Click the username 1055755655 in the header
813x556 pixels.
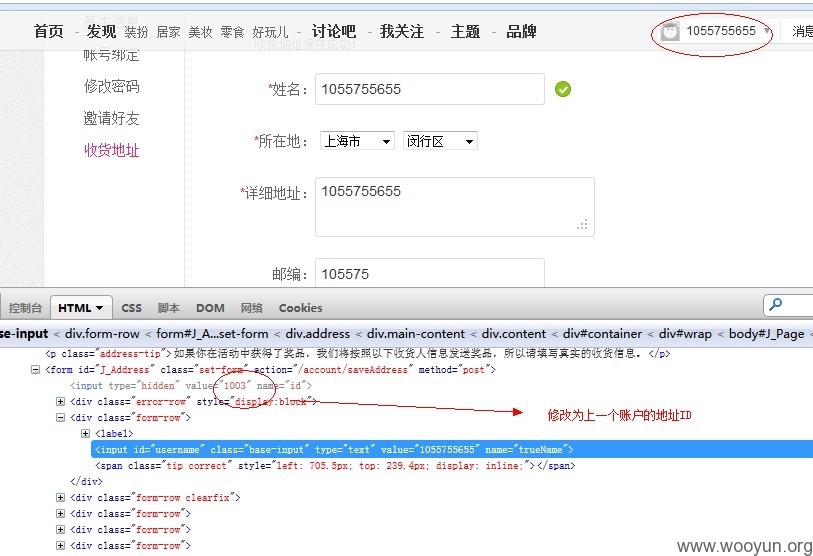(721, 31)
